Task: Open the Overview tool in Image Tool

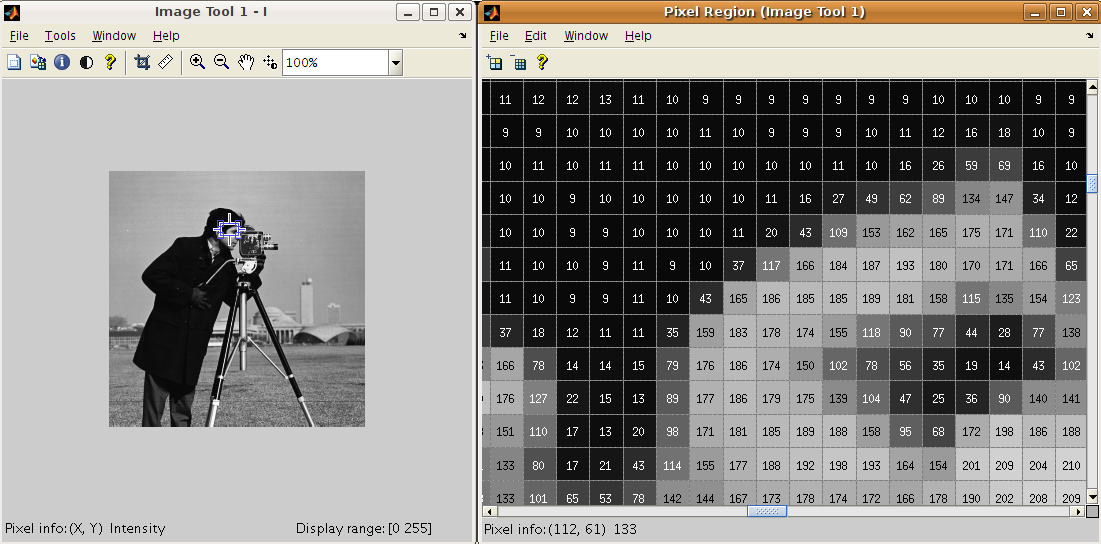Action: coord(14,62)
